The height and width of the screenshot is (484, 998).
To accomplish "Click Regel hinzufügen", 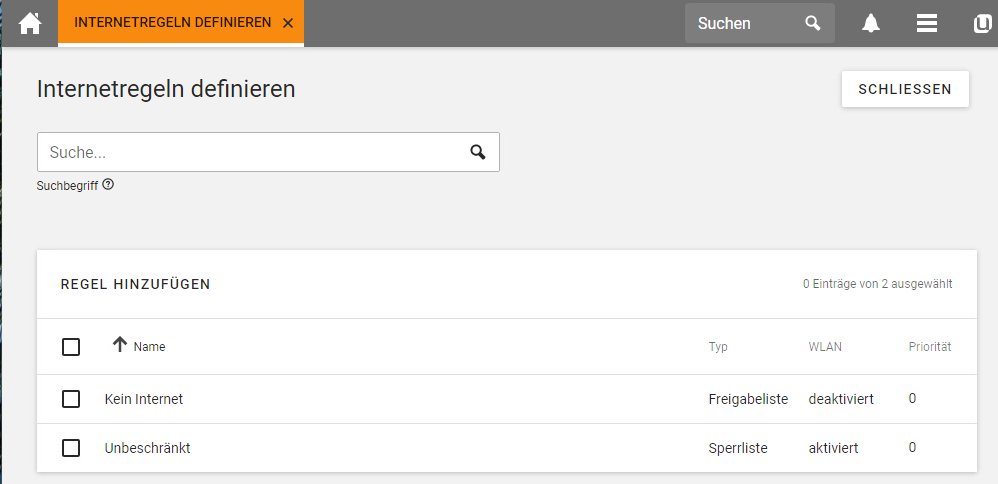I will coord(136,284).
